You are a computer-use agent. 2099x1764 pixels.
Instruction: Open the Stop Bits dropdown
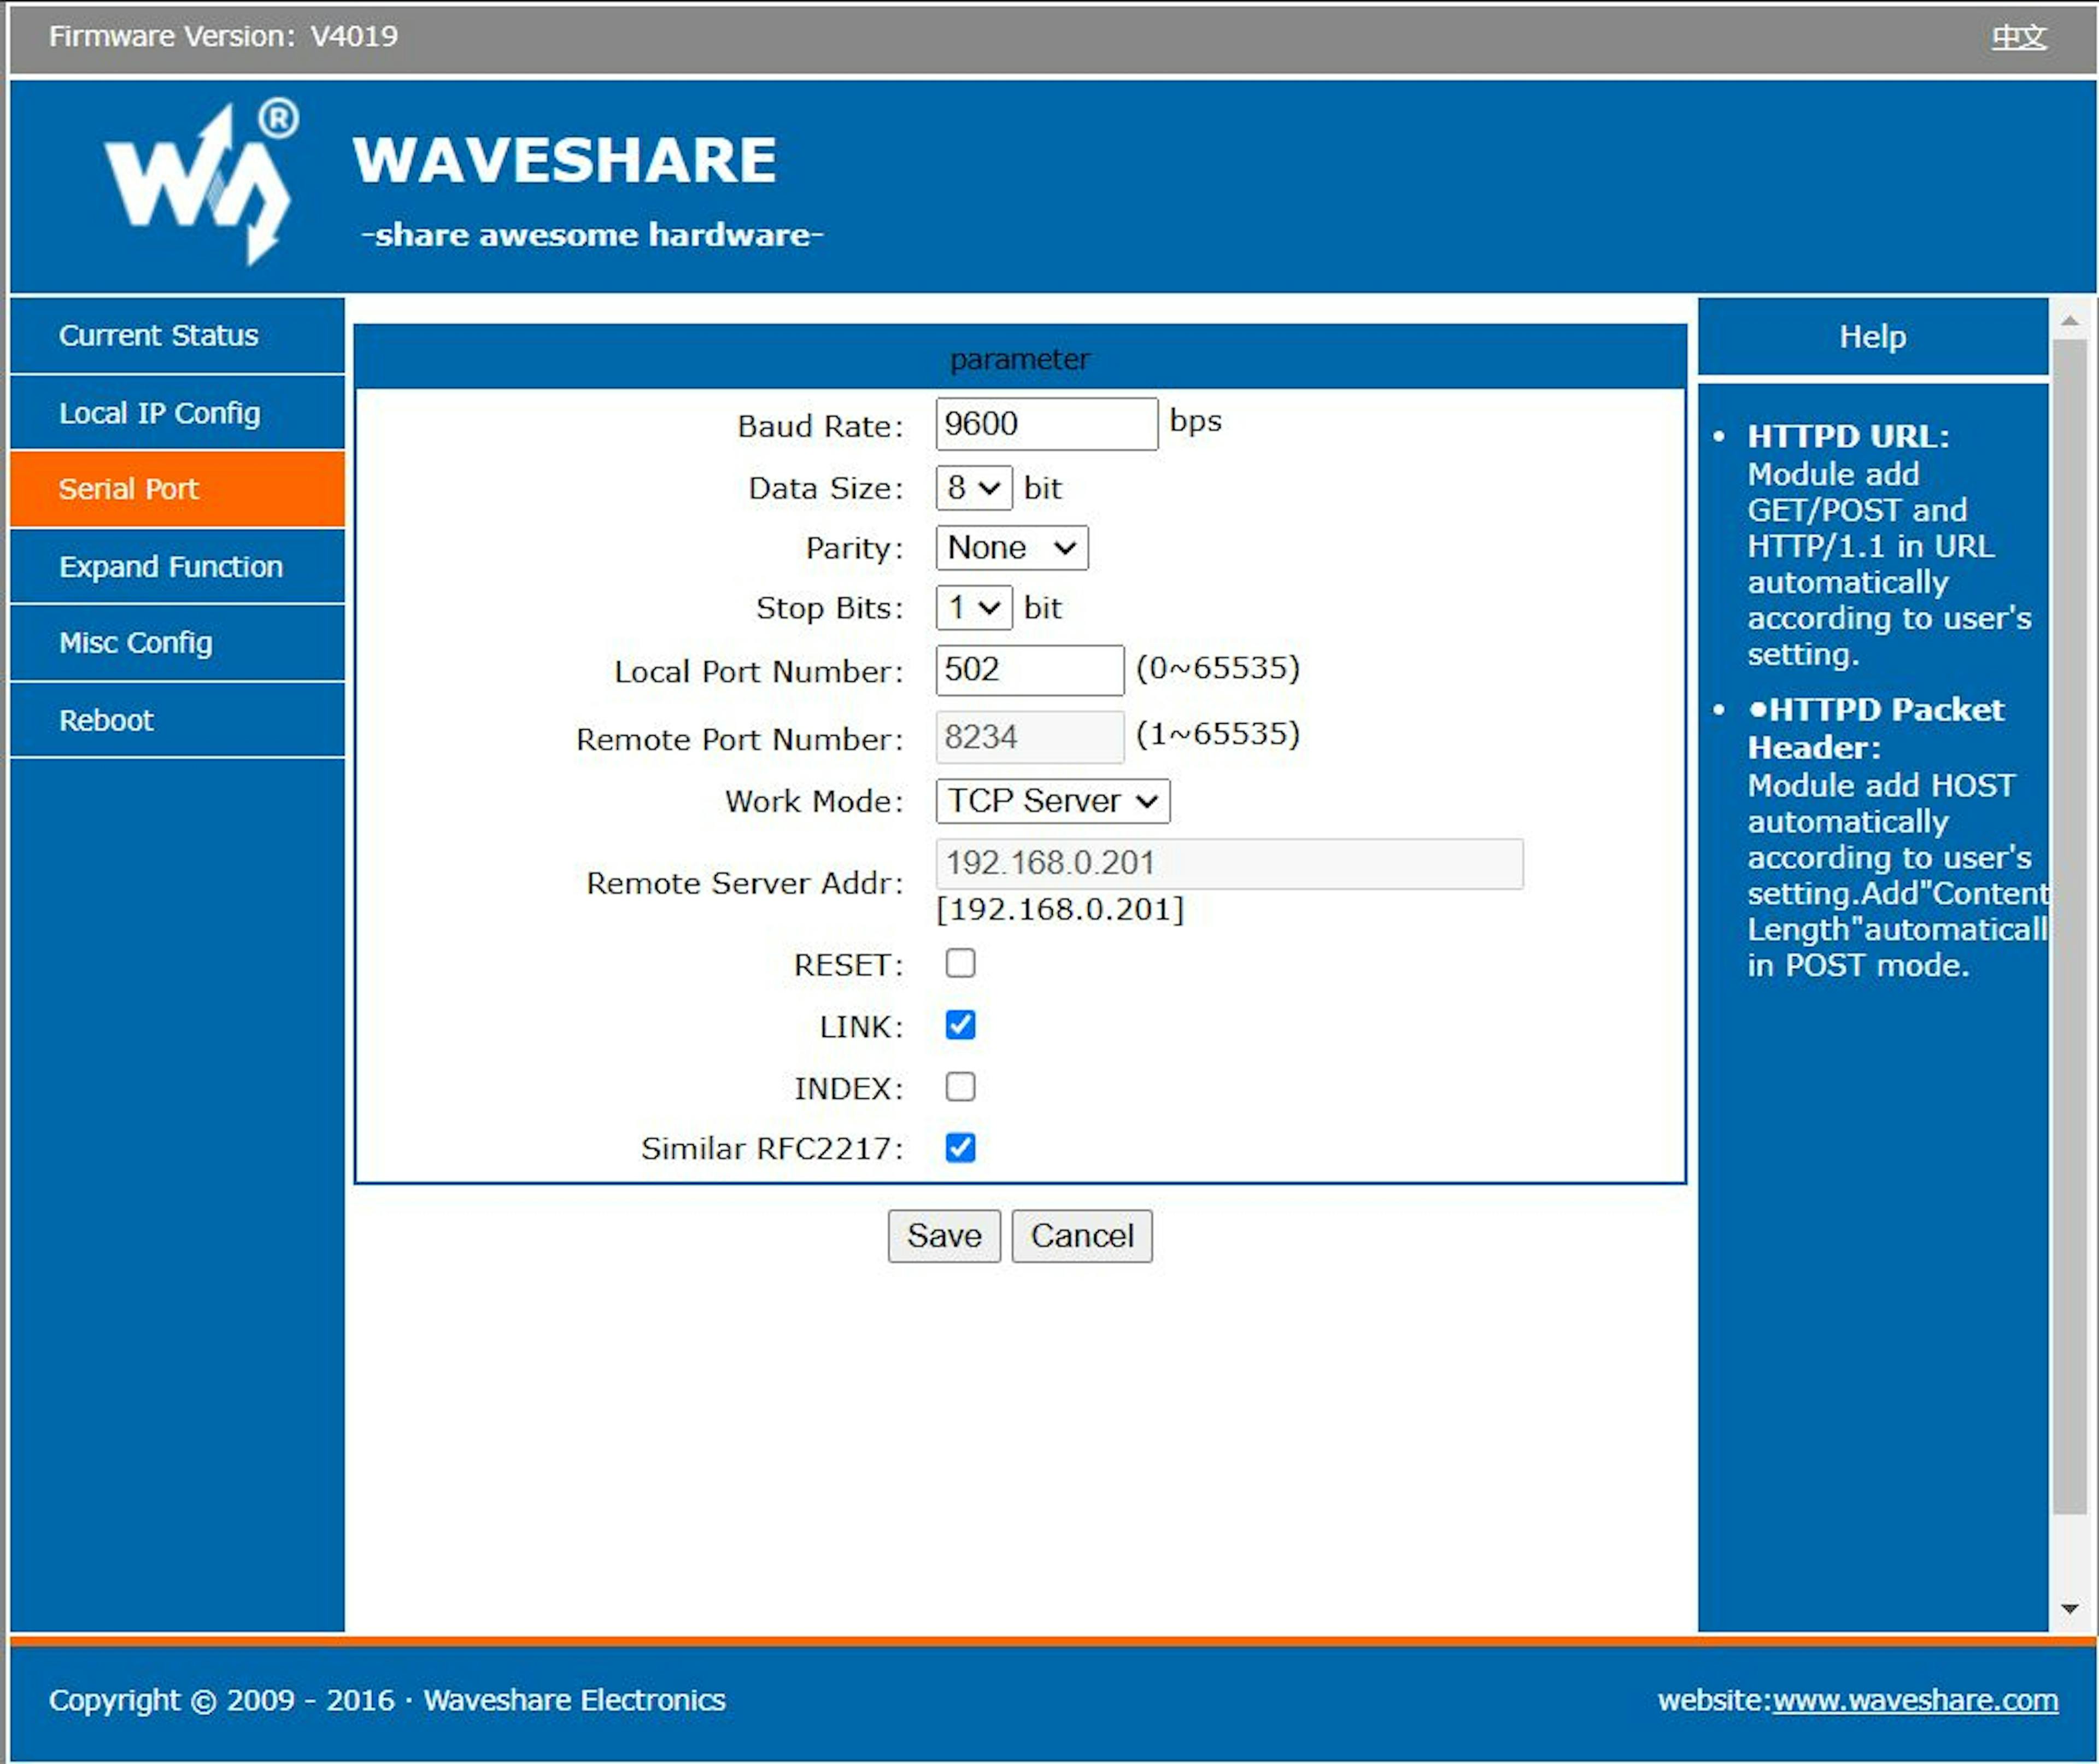tap(973, 608)
